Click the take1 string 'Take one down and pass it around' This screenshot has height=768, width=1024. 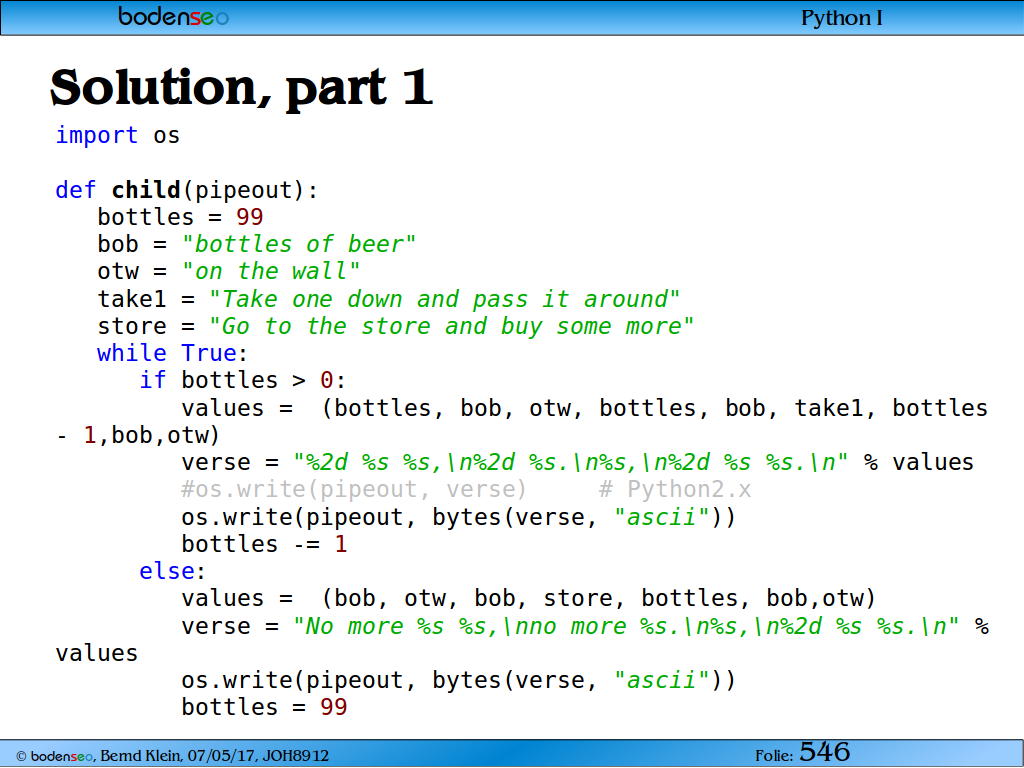tap(444, 299)
